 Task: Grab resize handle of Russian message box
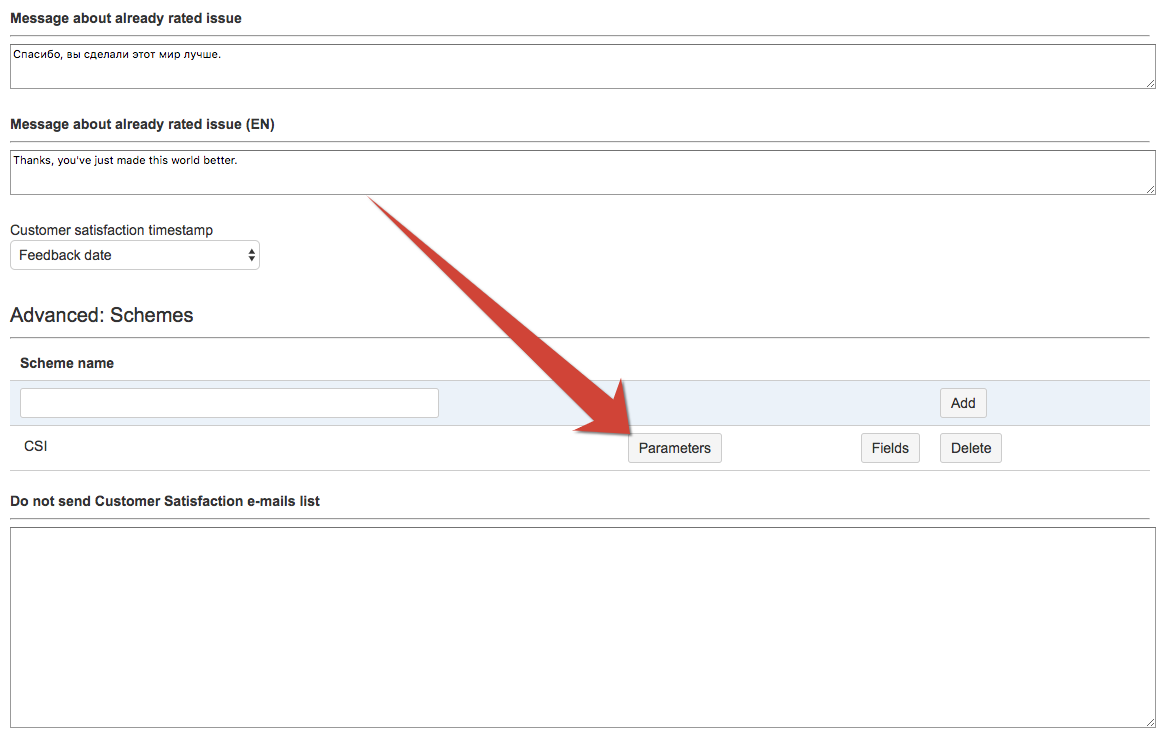[1151, 83]
